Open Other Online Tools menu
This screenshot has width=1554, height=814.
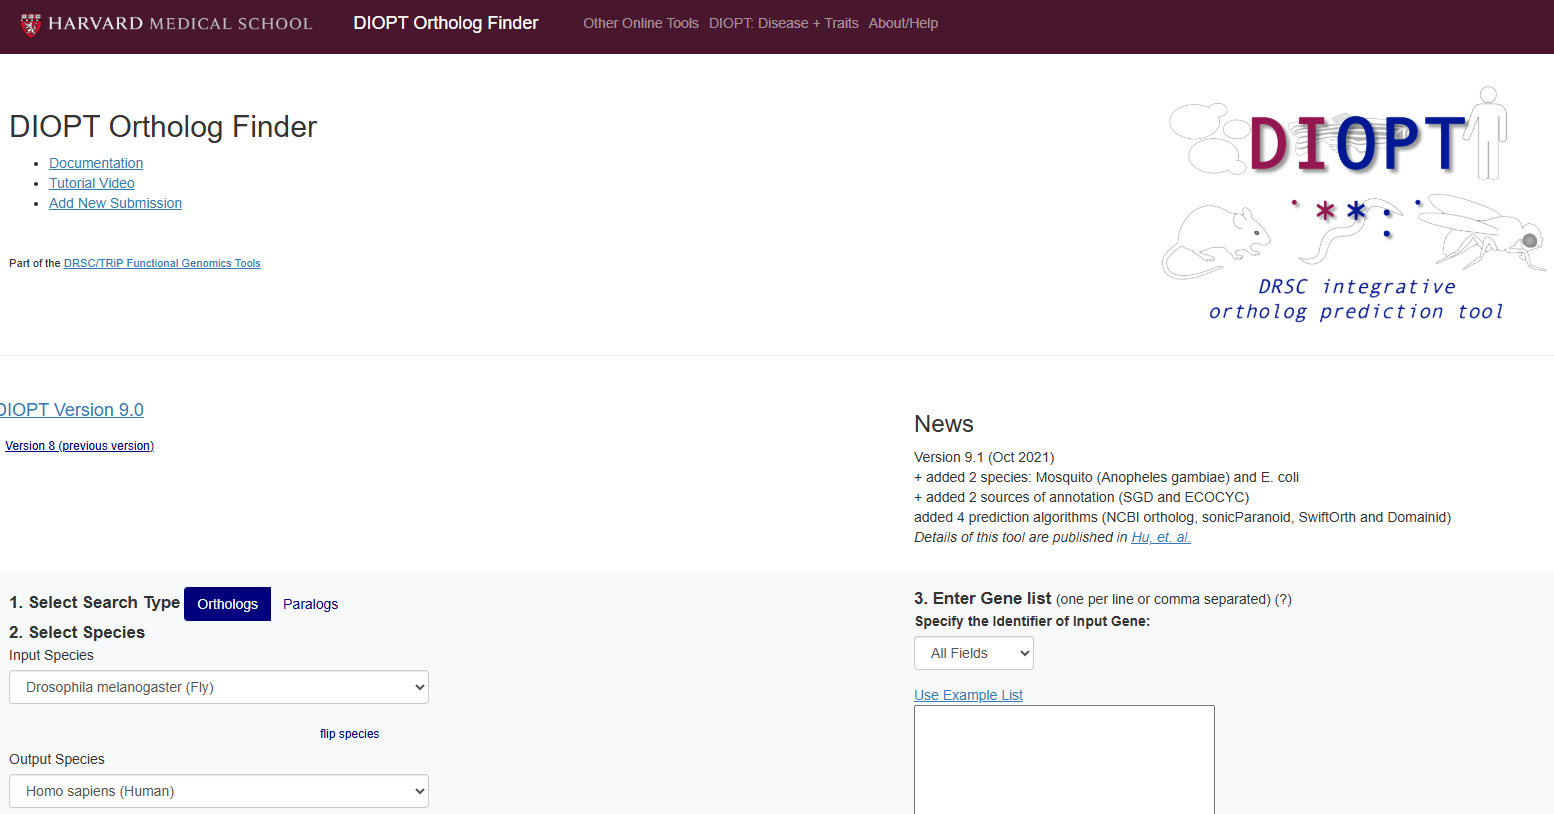click(641, 23)
